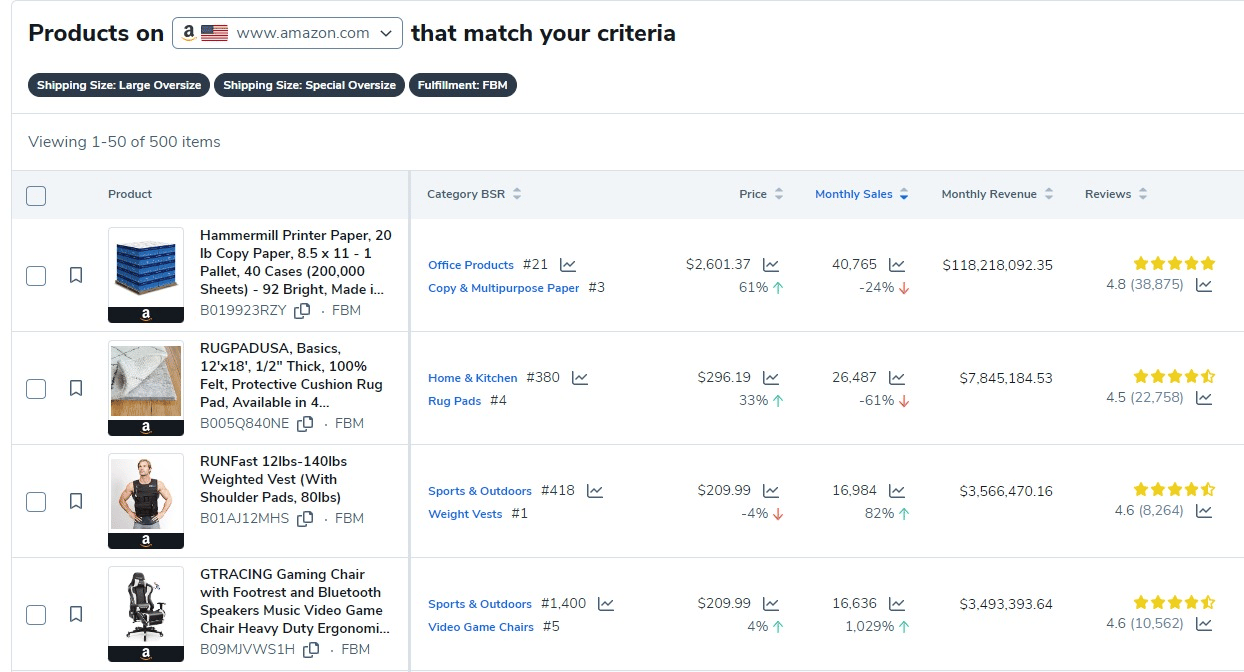Bookmark the Hammermill Printer Paper product
The width and height of the screenshot is (1244, 672).
tap(76, 275)
